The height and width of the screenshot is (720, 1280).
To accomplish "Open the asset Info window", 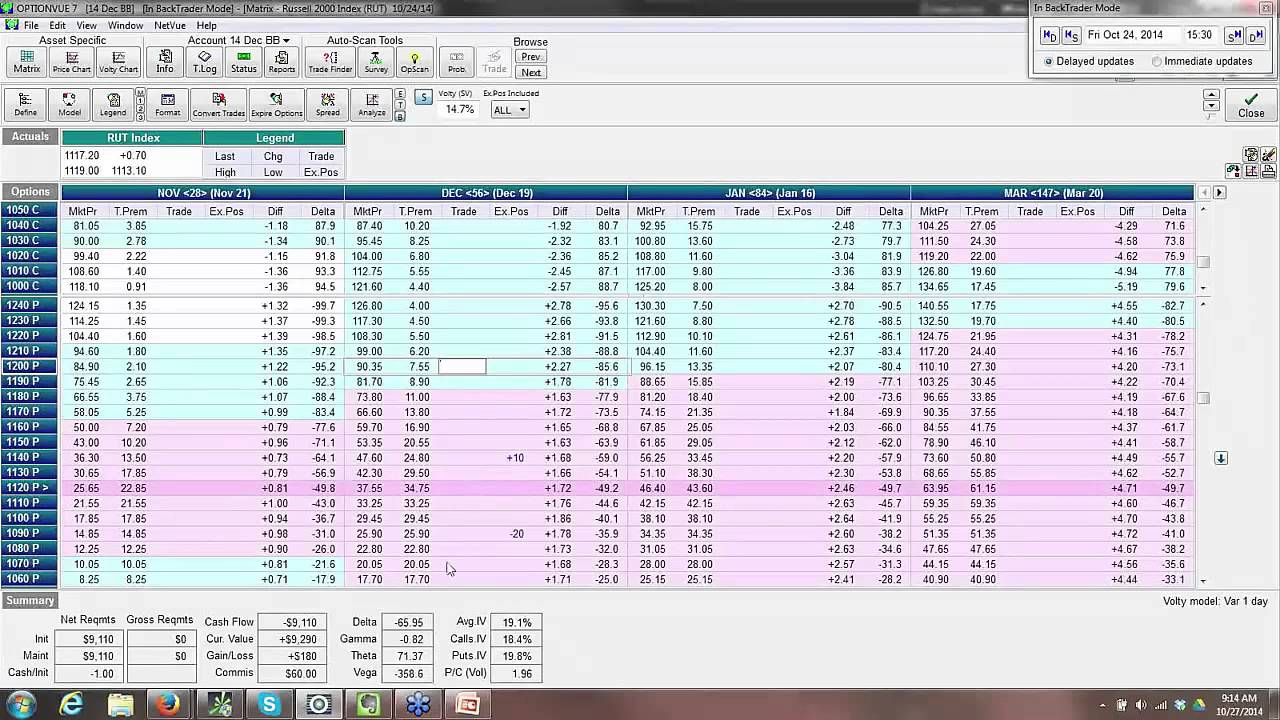I will (x=164, y=62).
